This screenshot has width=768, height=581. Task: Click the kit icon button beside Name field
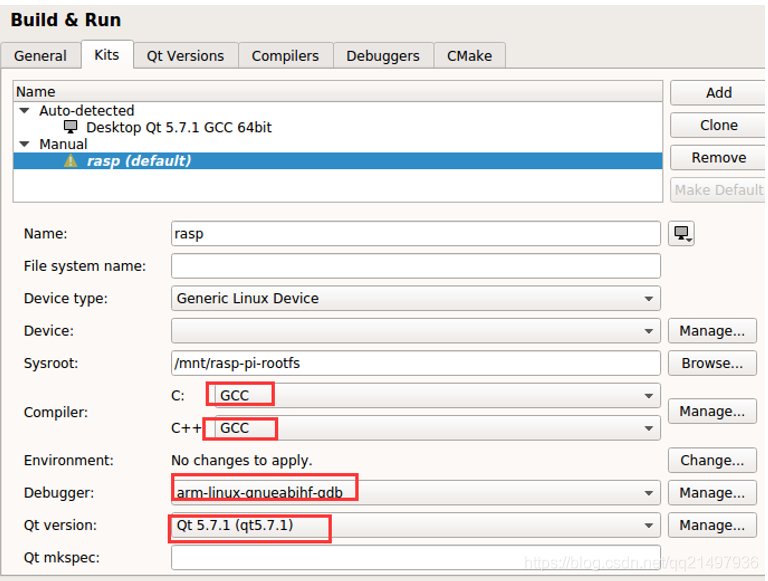(682, 234)
